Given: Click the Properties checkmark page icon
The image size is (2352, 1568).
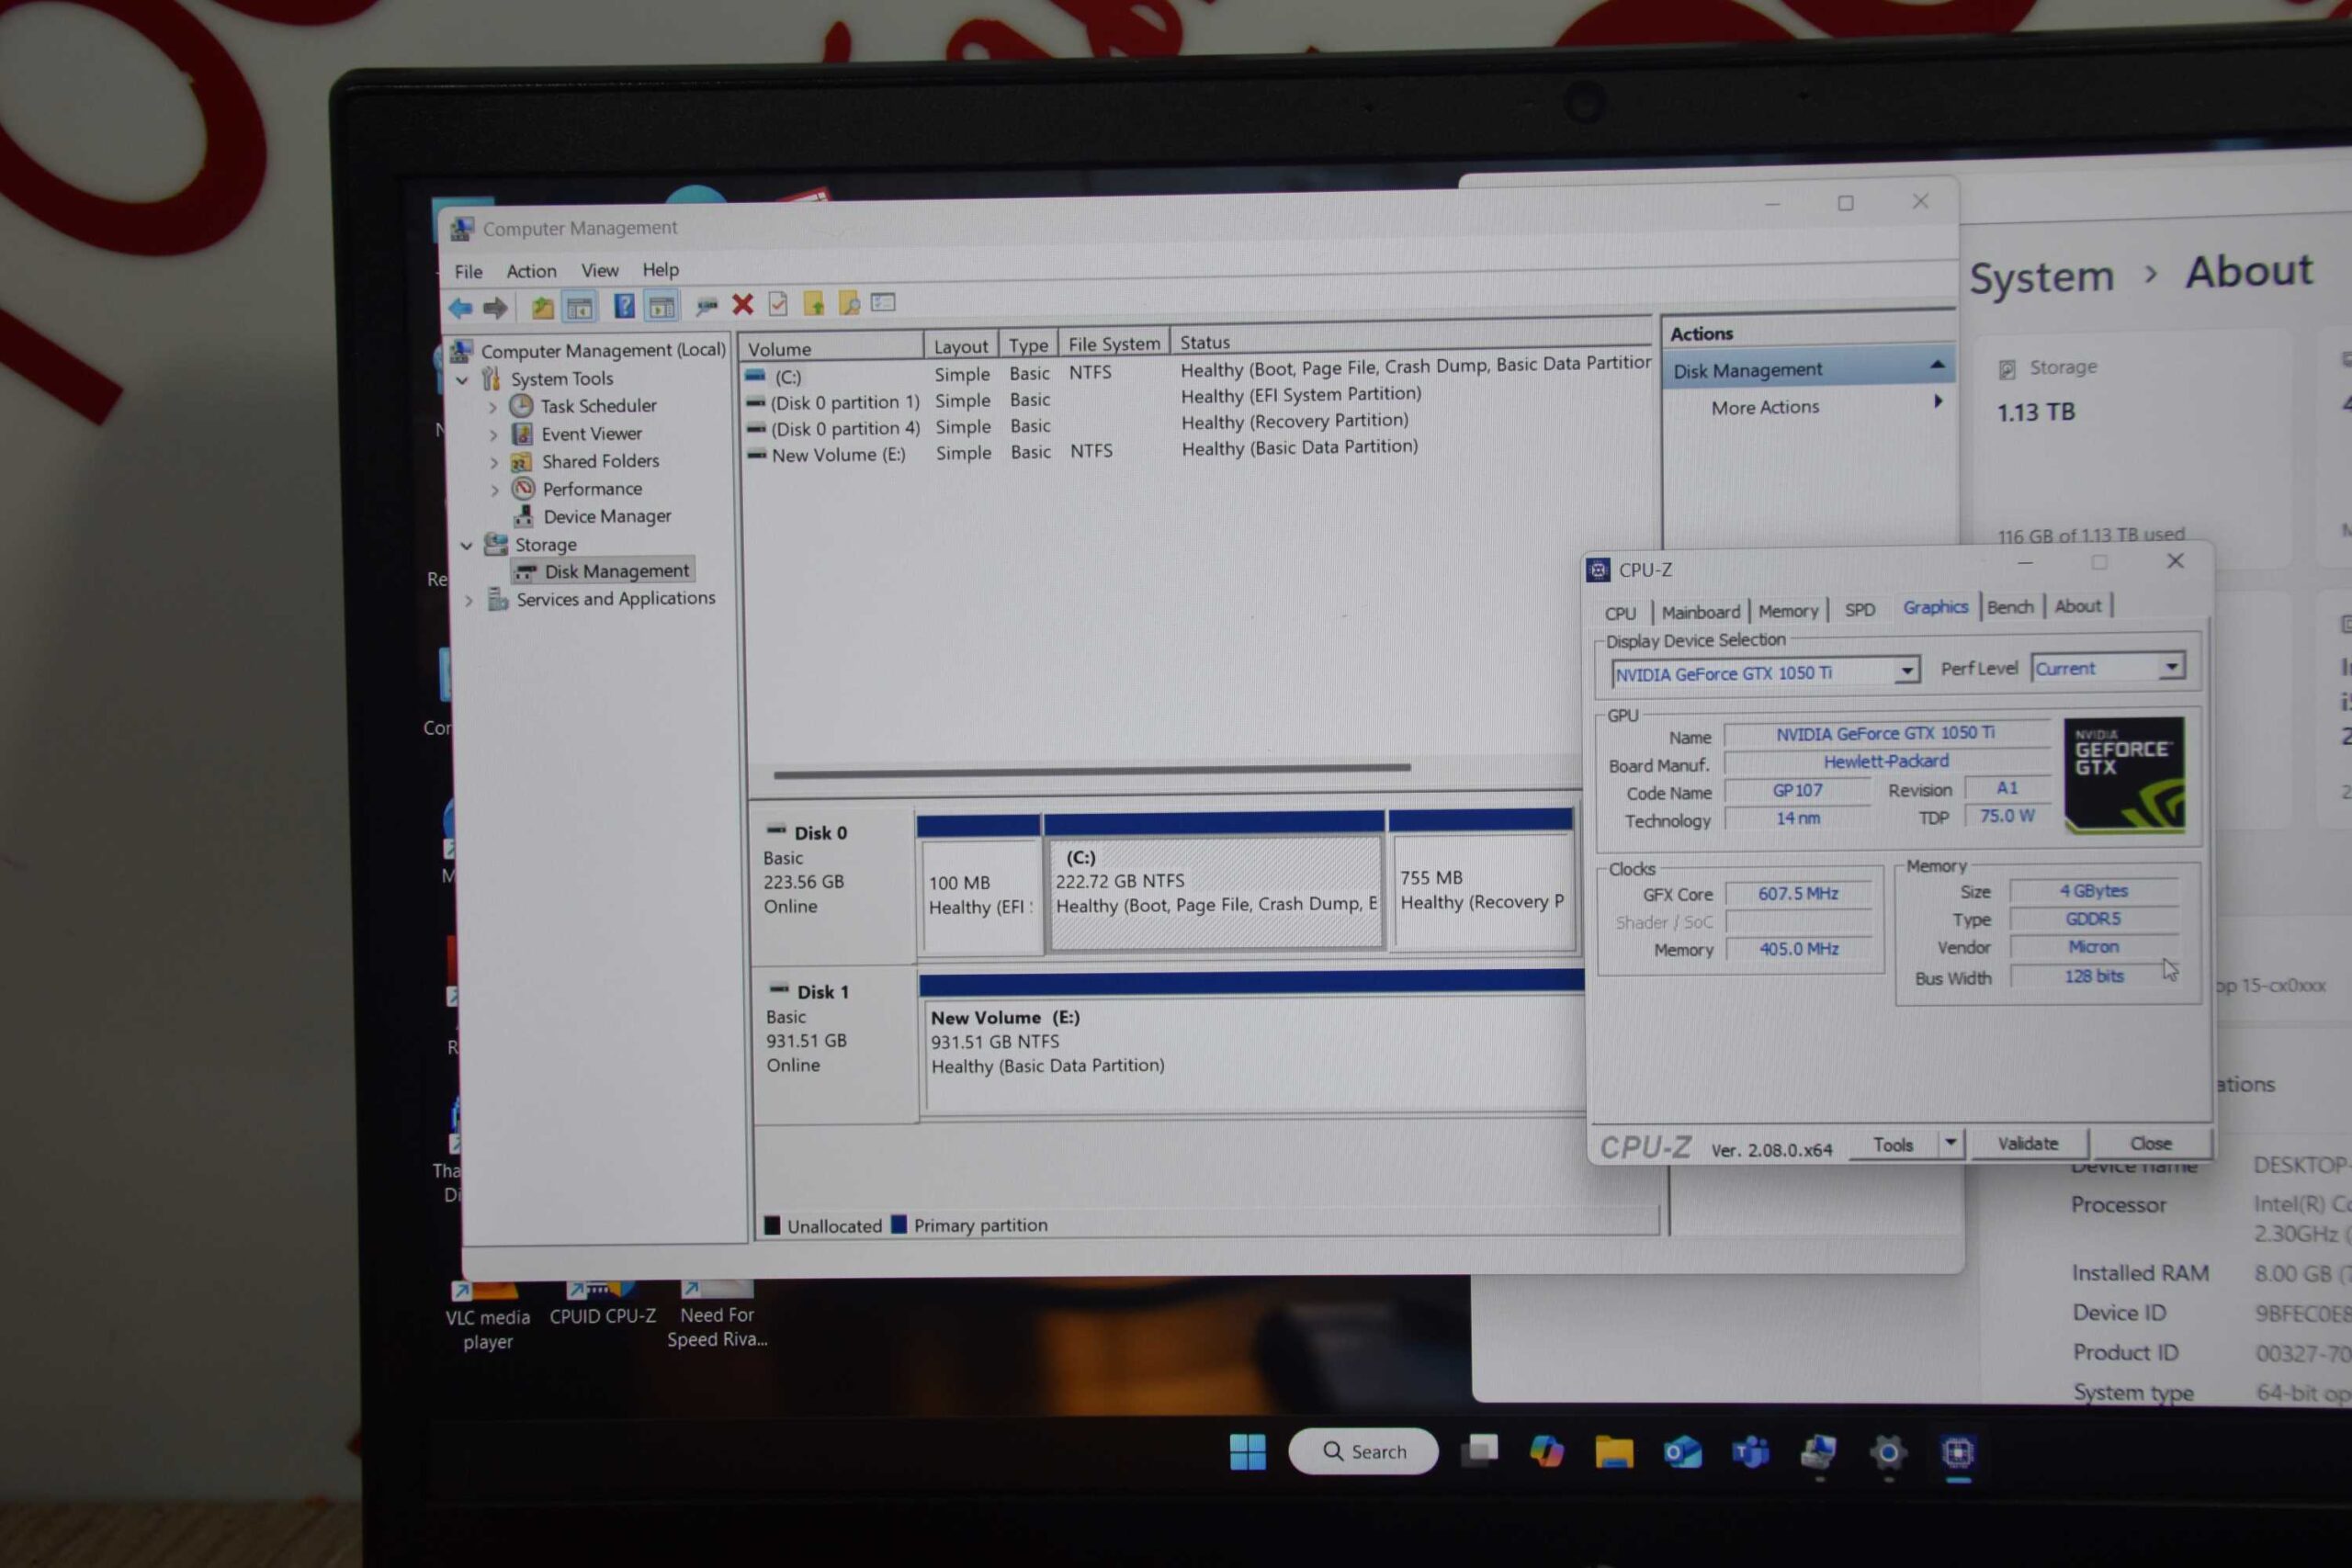Looking at the screenshot, I should (x=778, y=304).
